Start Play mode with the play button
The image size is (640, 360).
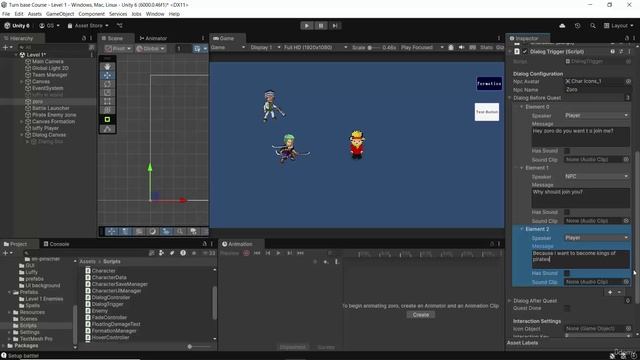pos(307,26)
